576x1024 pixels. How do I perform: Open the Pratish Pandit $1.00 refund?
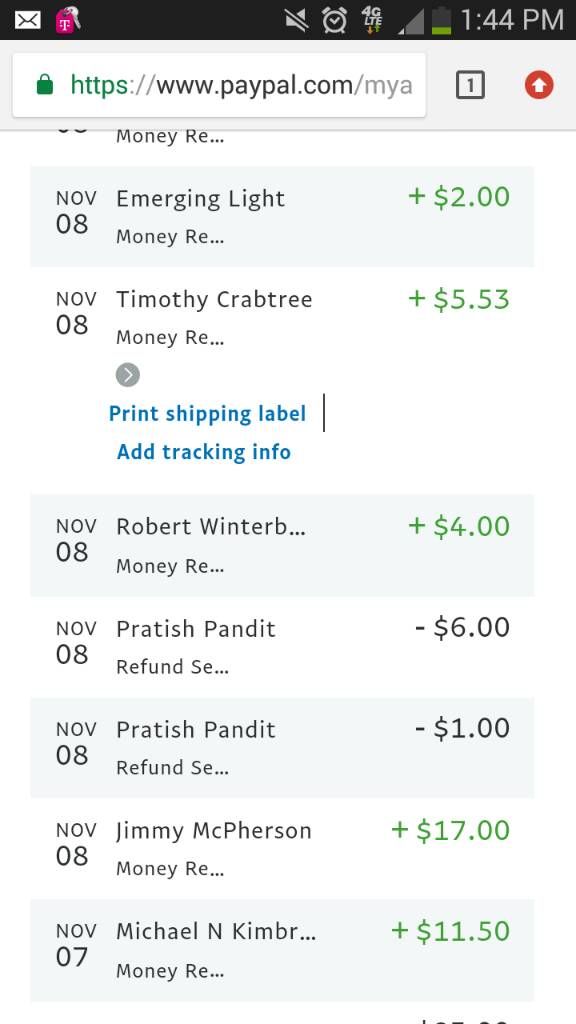(282, 748)
